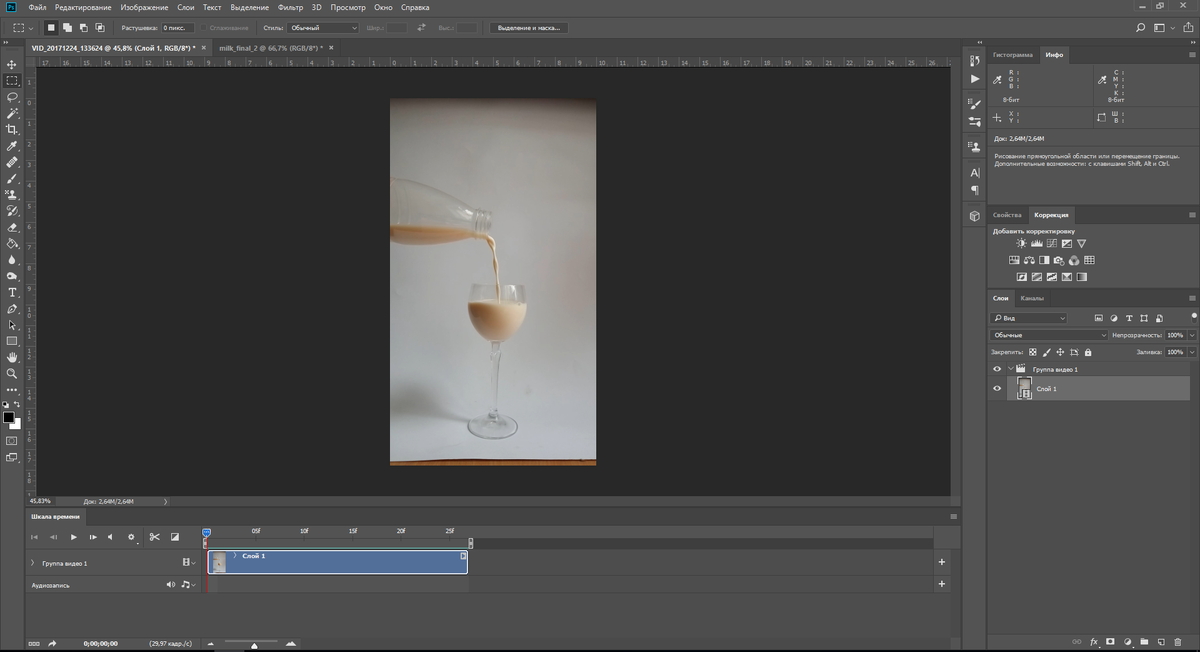Open the Непрозрачность 100% dropdown arrow
The height and width of the screenshot is (652, 1200).
click(1190, 335)
